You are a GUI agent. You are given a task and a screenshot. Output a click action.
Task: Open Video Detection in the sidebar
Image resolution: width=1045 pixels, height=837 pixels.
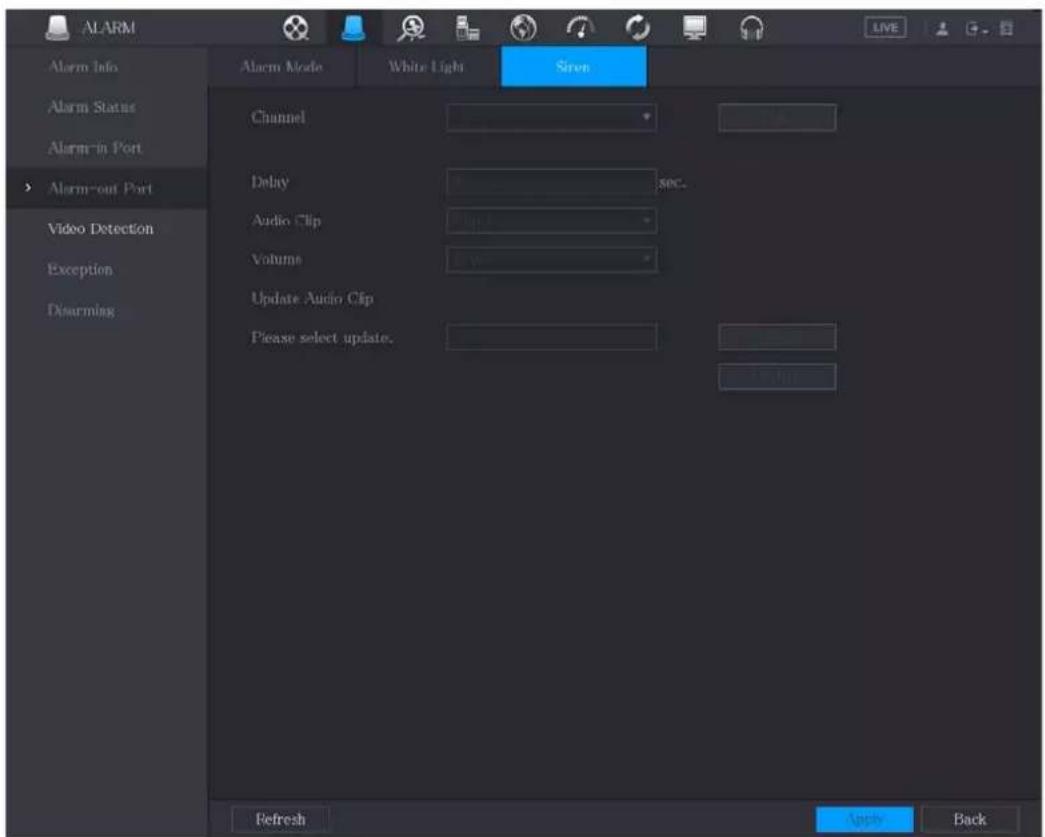[101, 229]
